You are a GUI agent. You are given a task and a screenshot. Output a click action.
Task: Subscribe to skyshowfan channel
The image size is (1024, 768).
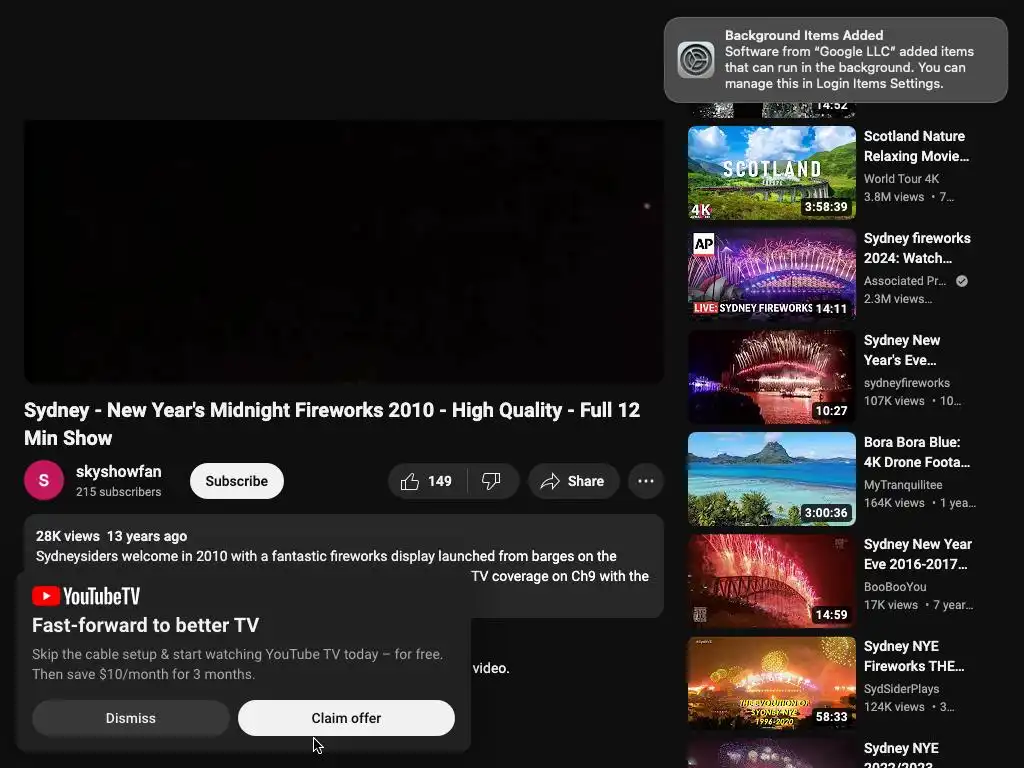pos(236,481)
